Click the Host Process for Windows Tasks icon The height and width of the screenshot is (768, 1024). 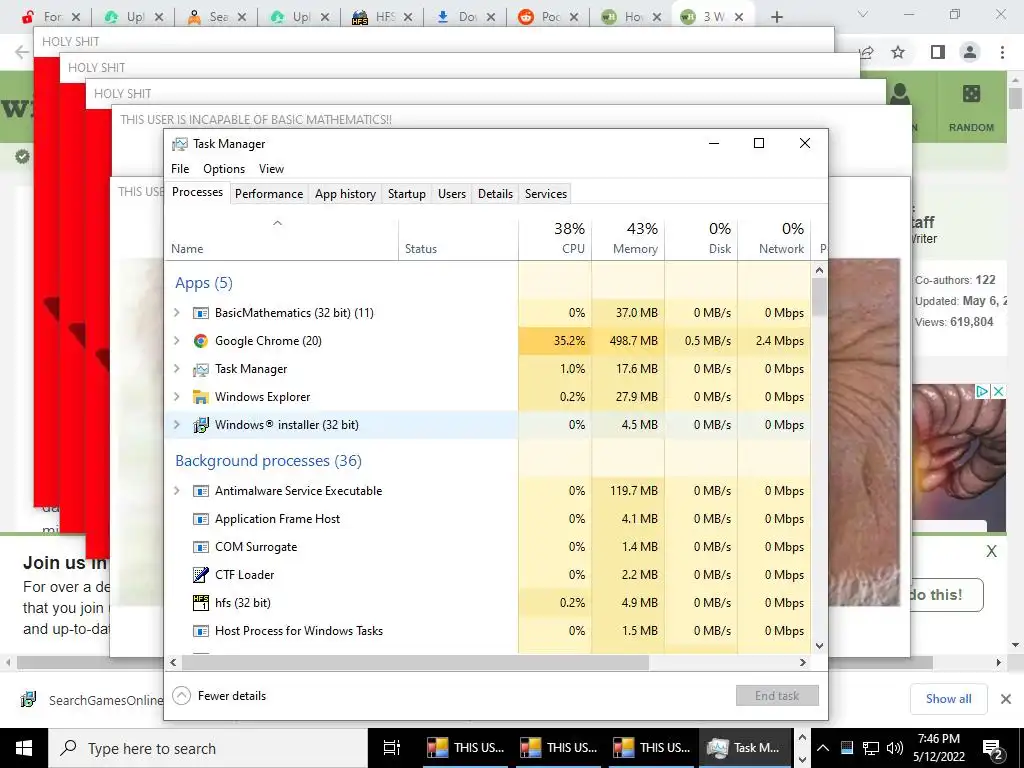pyautogui.click(x=200, y=631)
